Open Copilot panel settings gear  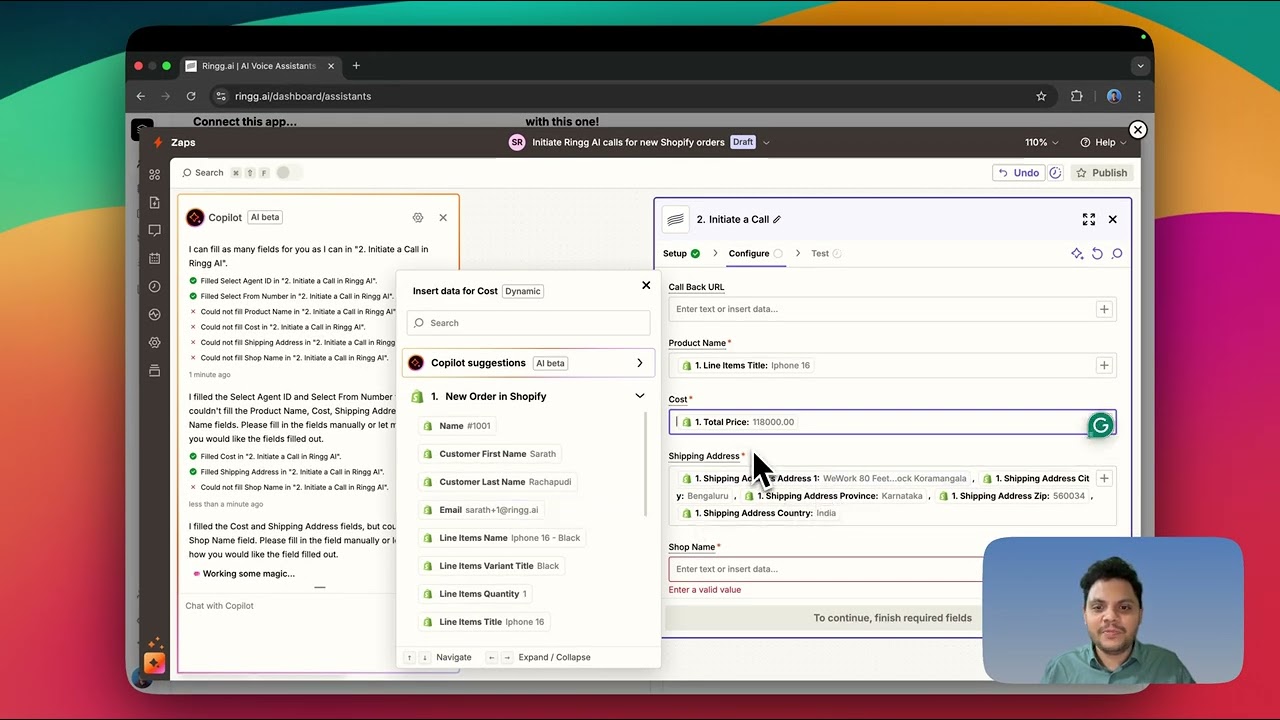[418, 217]
